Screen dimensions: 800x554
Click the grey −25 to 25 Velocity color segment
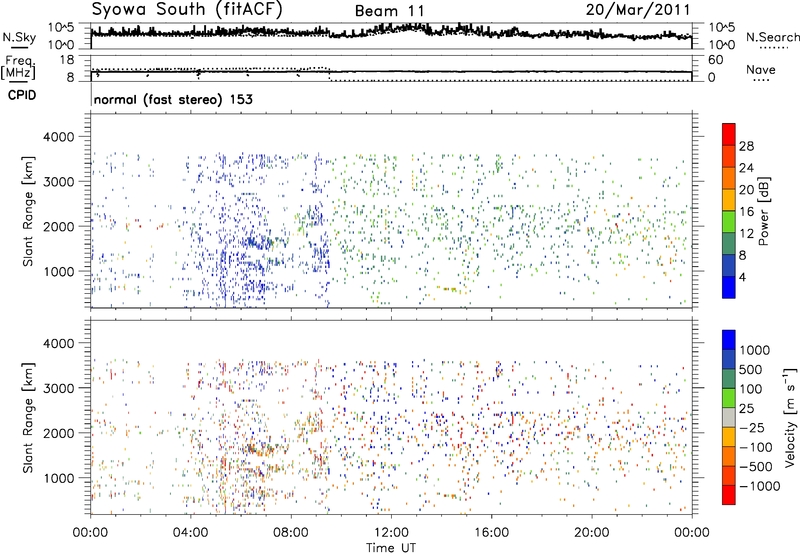tap(729, 417)
